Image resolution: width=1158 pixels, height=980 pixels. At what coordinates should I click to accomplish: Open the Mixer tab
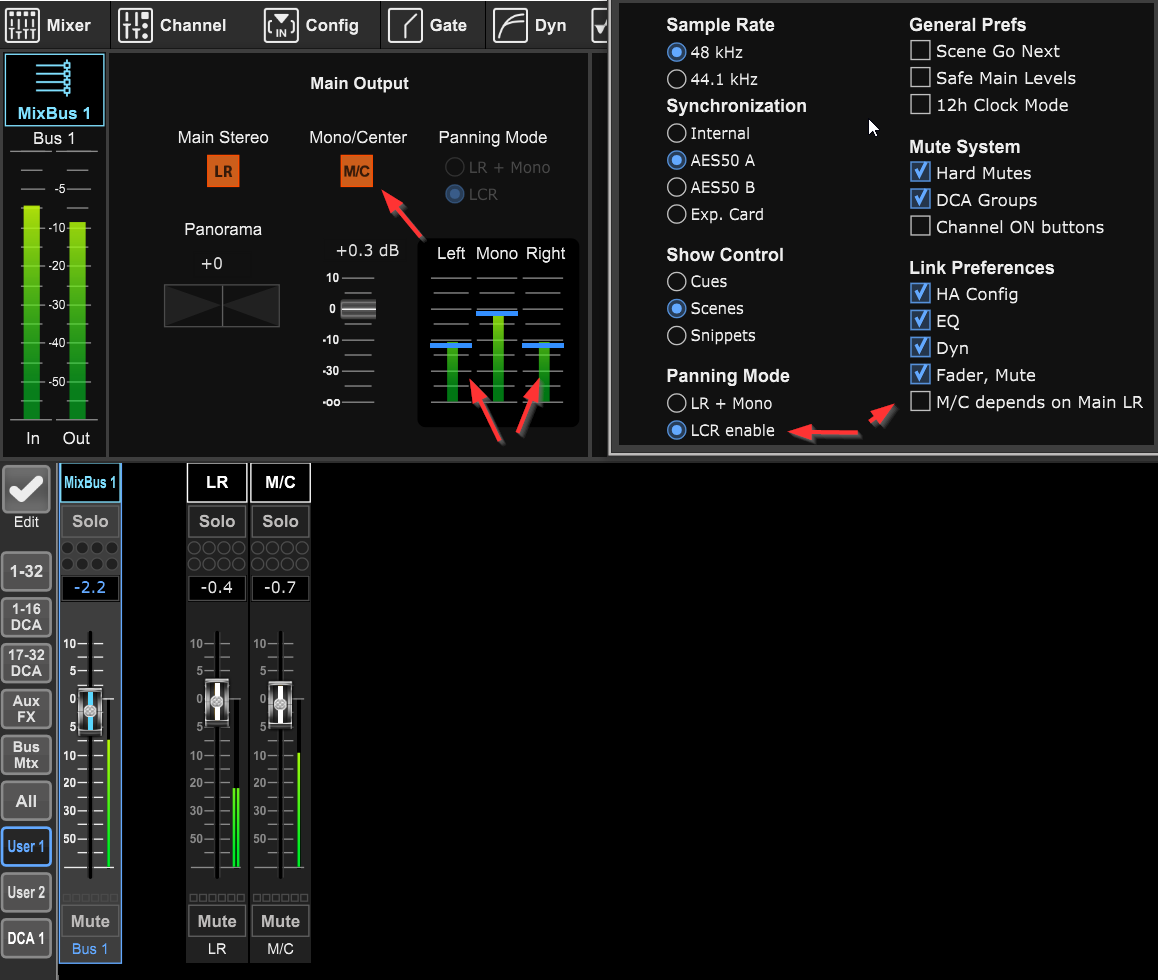coord(49,25)
